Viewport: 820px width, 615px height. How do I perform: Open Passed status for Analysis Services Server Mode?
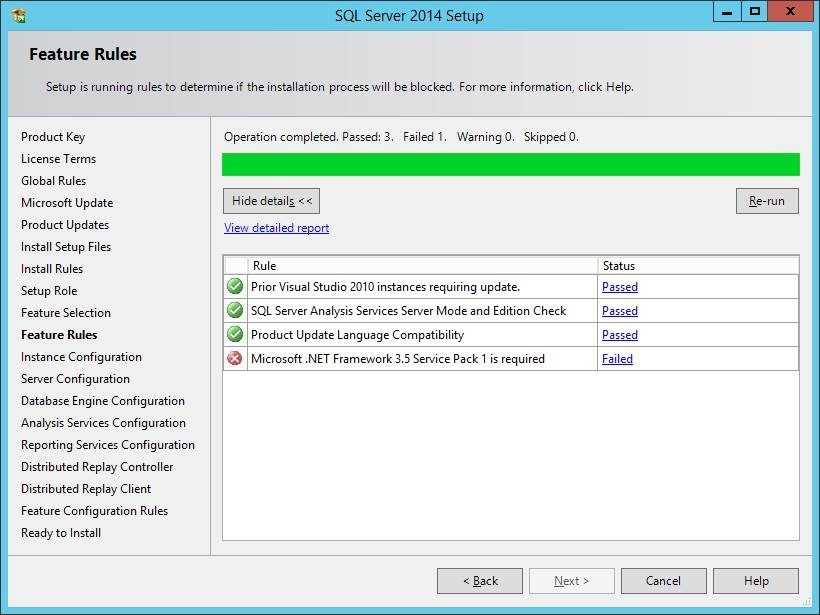pyautogui.click(x=620, y=311)
